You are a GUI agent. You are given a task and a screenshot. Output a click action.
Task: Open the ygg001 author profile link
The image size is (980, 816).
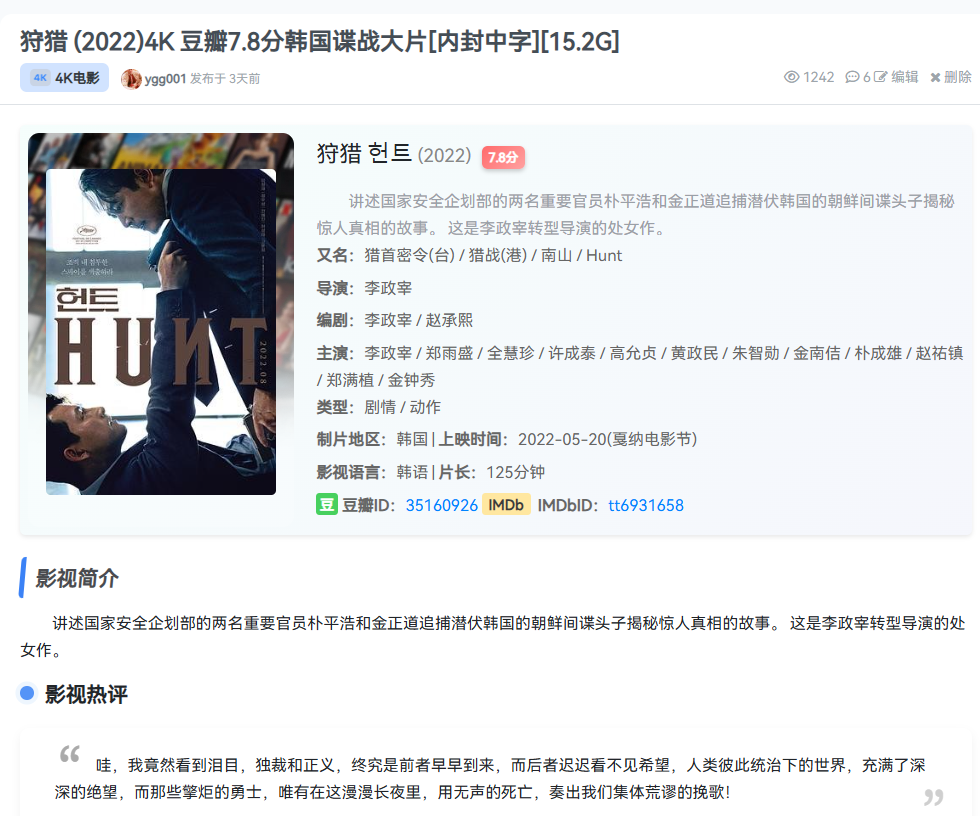pos(165,79)
